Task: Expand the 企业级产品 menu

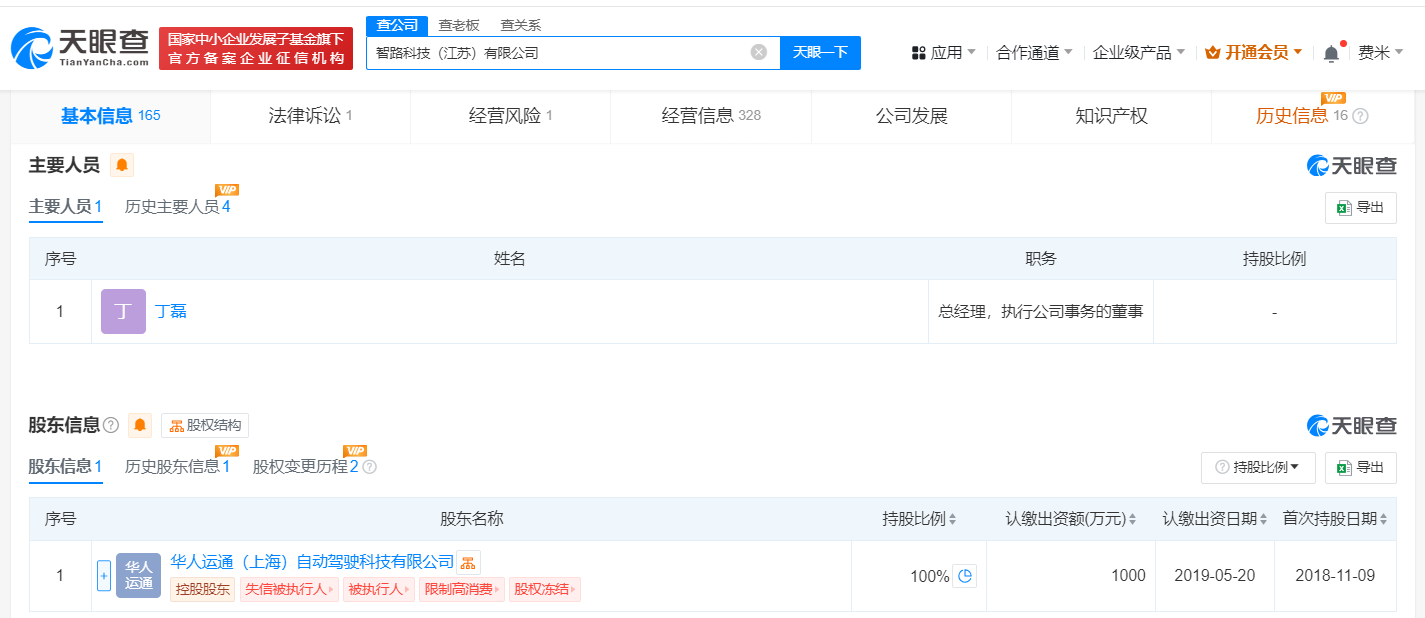Action: (1138, 53)
